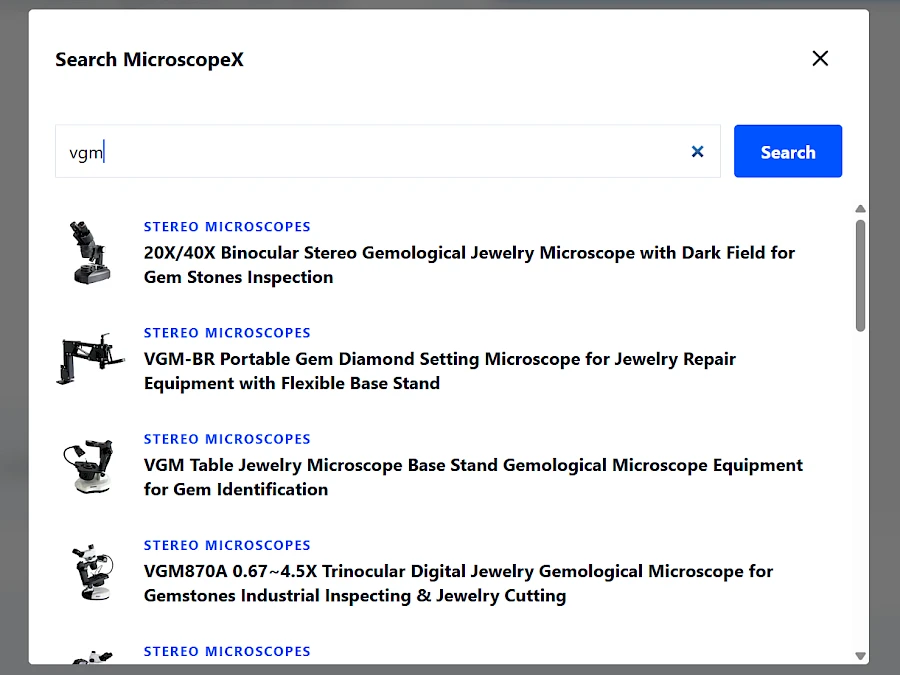Open 20X/40X Binocular Stereo Gemological Microscope result
900x675 pixels.
(x=469, y=265)
